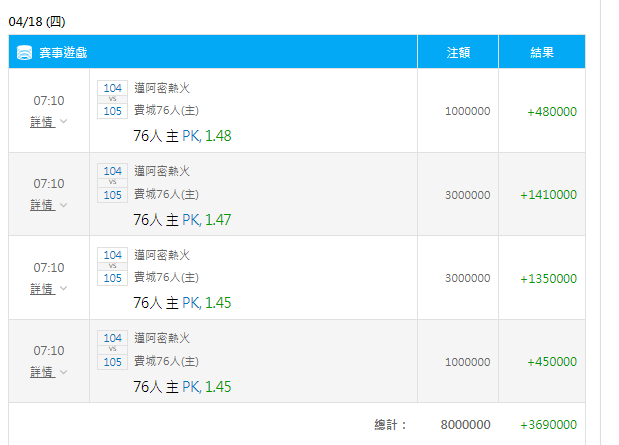The width and height of the screenshot is (619, 445).
Task: Click bet line 76人 主 PK, 1.48
Action: tap(182, 136)
